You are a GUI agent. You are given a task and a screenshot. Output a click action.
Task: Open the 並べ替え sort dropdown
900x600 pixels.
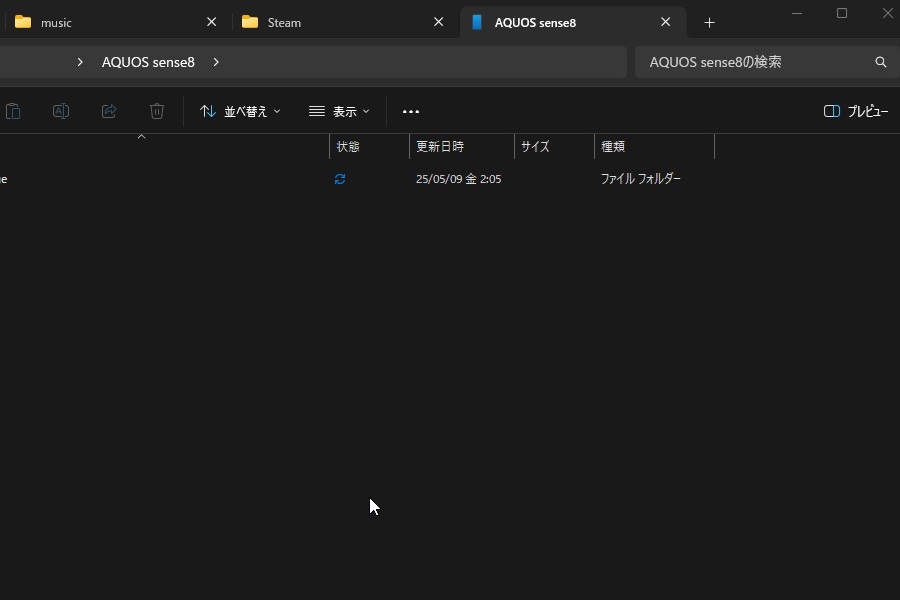[240, 111]
